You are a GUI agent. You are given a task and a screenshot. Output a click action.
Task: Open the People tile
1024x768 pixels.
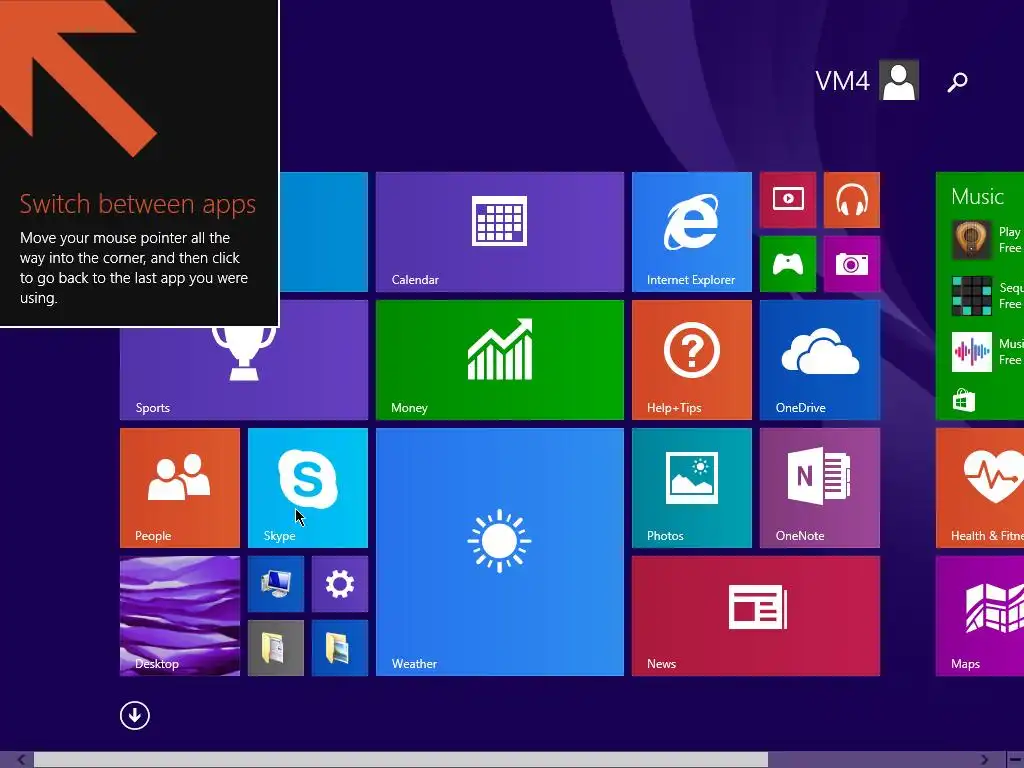[180, 488]
